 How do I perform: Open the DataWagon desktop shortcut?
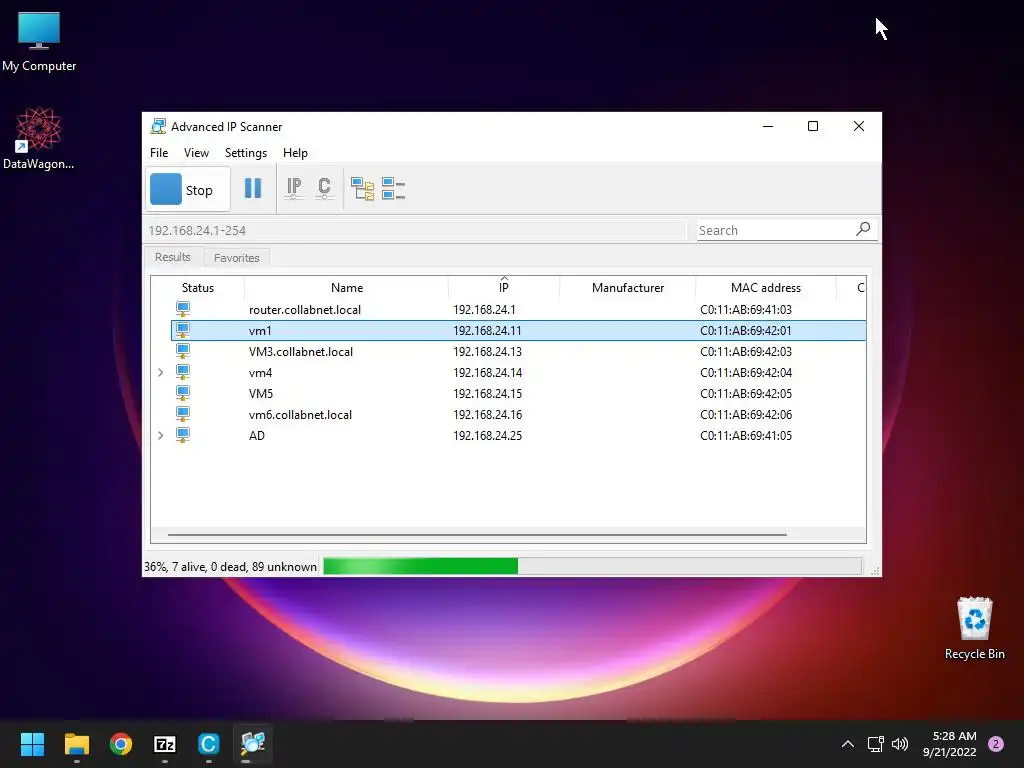click(x=39, y=138)
